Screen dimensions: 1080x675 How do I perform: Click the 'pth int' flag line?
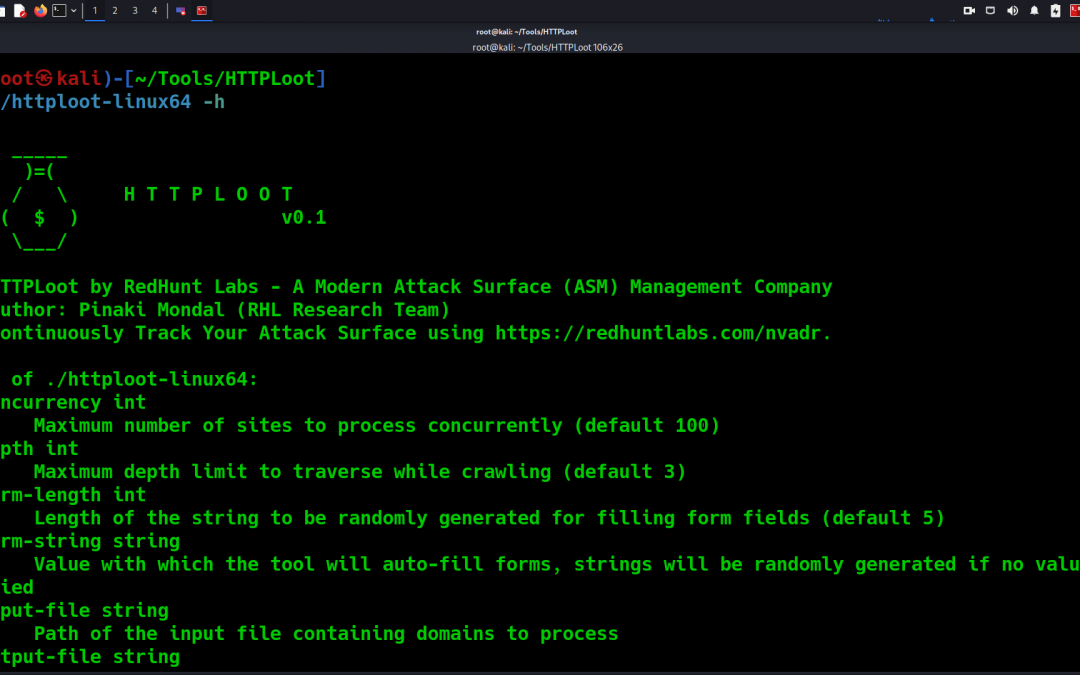(39, 448)
